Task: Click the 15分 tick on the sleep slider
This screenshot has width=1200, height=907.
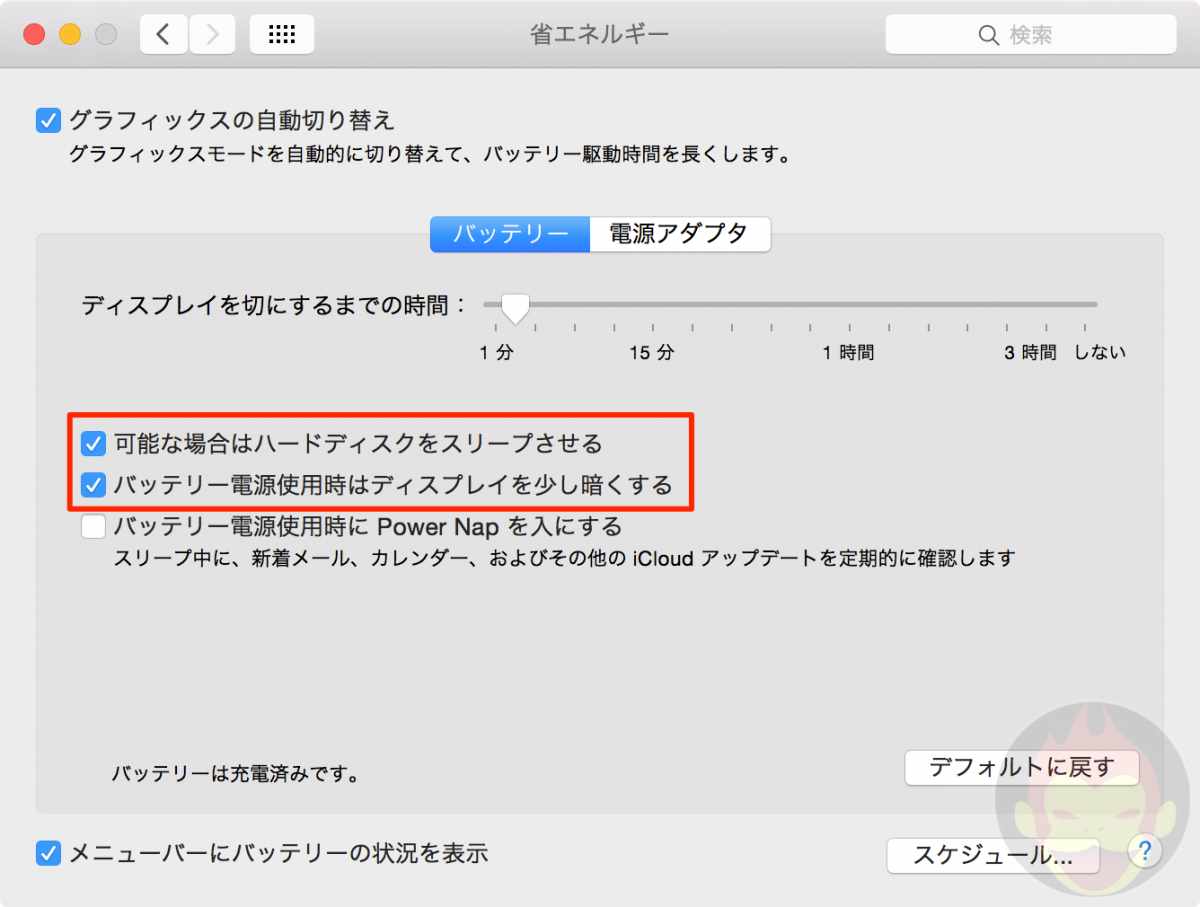Action: pyautogui.click(x=651, y=327)
